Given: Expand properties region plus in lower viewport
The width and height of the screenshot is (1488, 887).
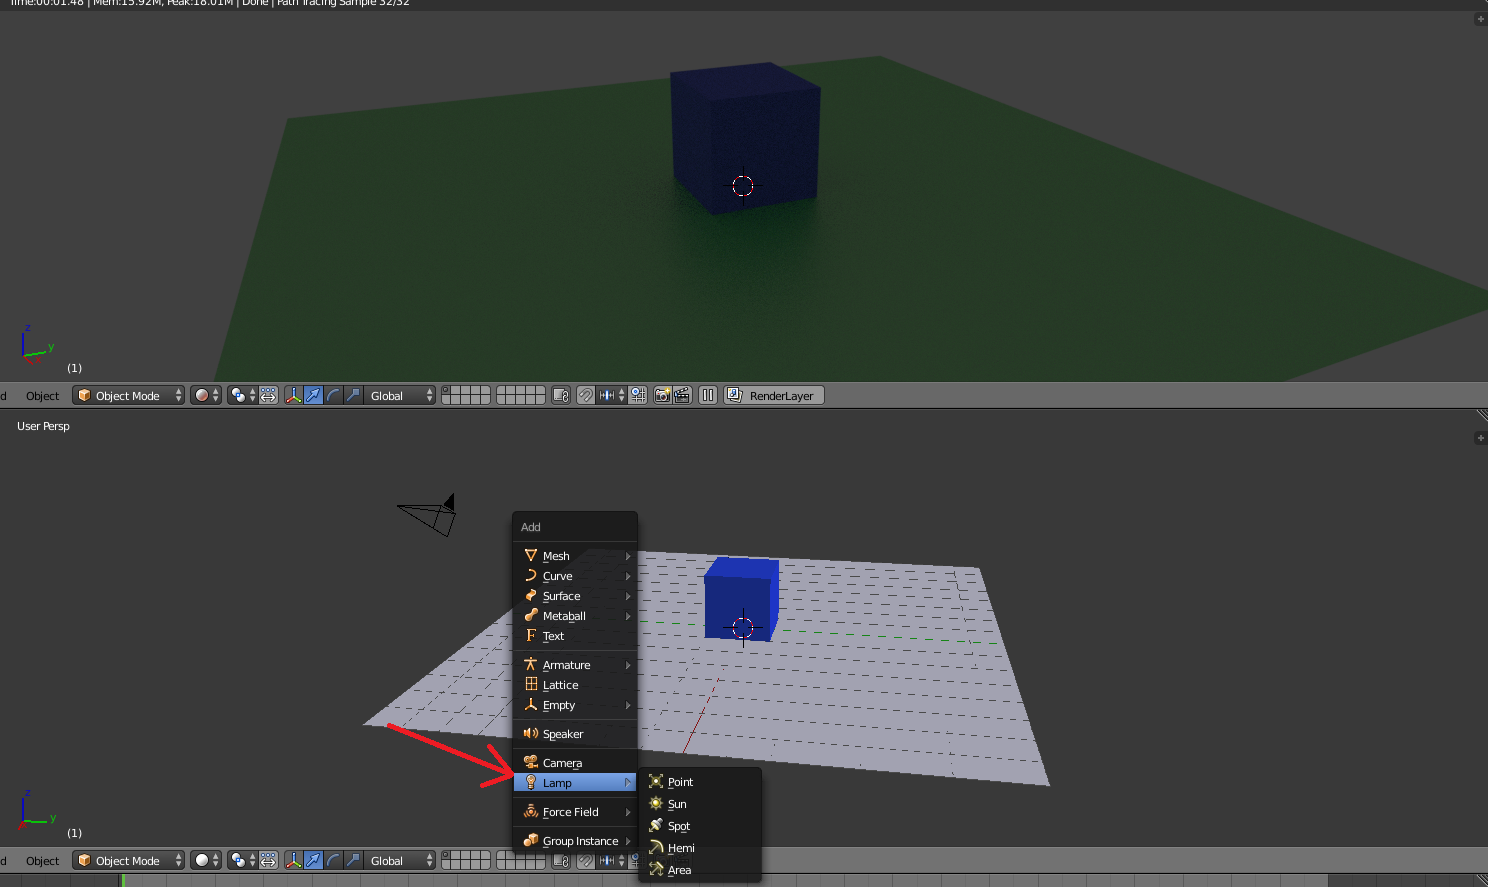Looking at the screenshot, I should (x=1480, y=438).
